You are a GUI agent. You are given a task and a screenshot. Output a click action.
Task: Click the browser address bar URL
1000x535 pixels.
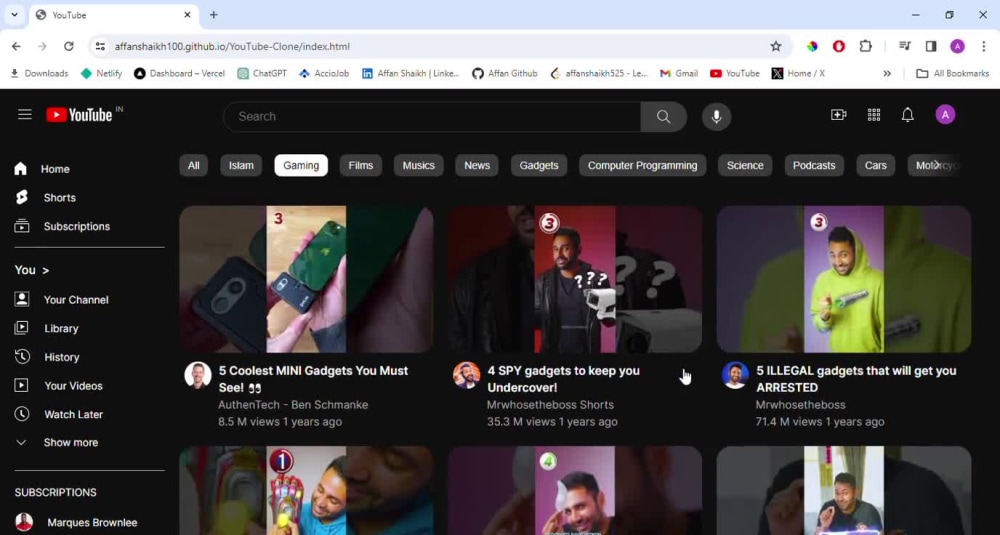pyautogui.click(x=232, y=46)
